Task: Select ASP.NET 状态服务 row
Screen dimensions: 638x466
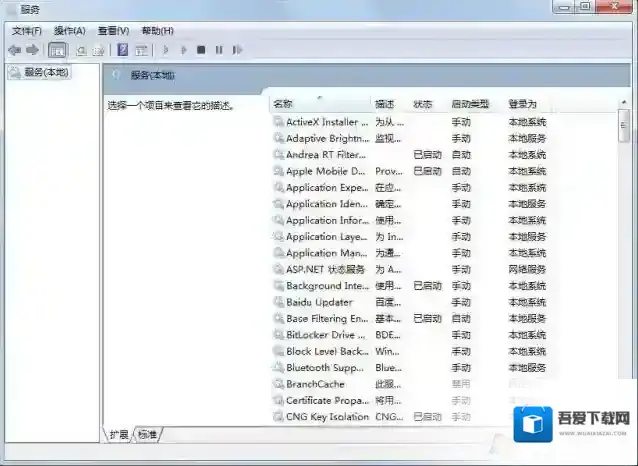Action: [410, 269]
